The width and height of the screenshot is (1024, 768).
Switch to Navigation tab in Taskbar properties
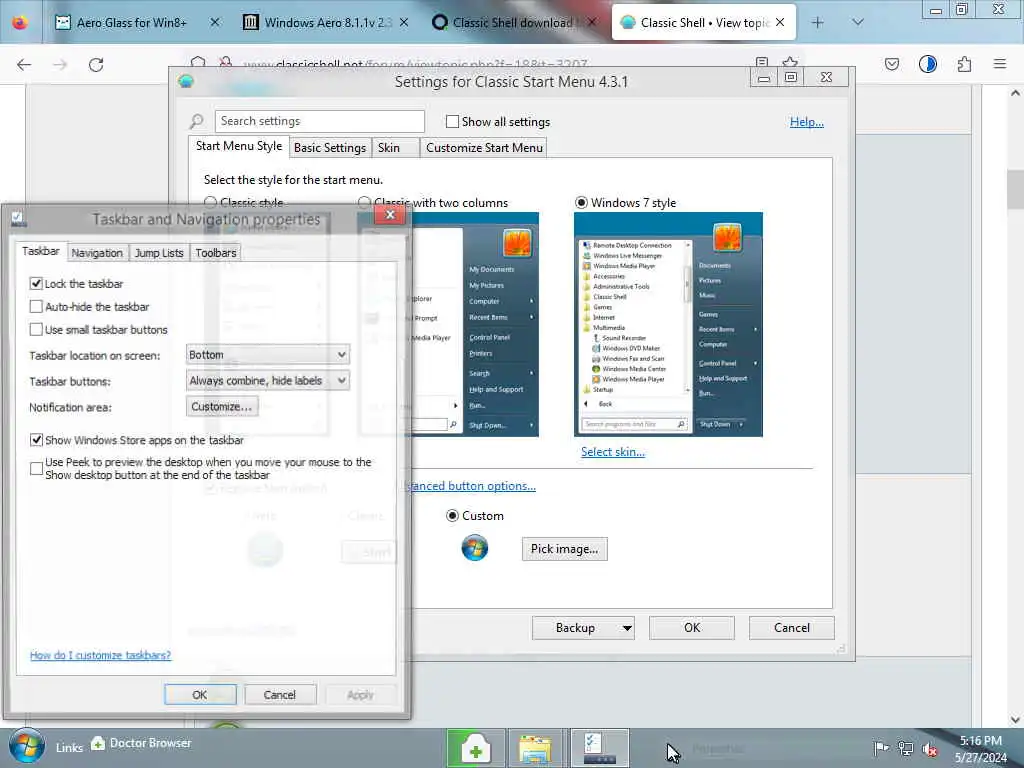pyautogui.click(x=97, y=253)
